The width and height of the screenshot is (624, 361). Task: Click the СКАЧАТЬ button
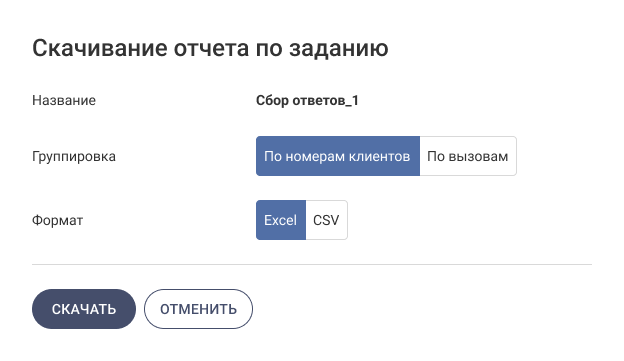tap(84, 309)
